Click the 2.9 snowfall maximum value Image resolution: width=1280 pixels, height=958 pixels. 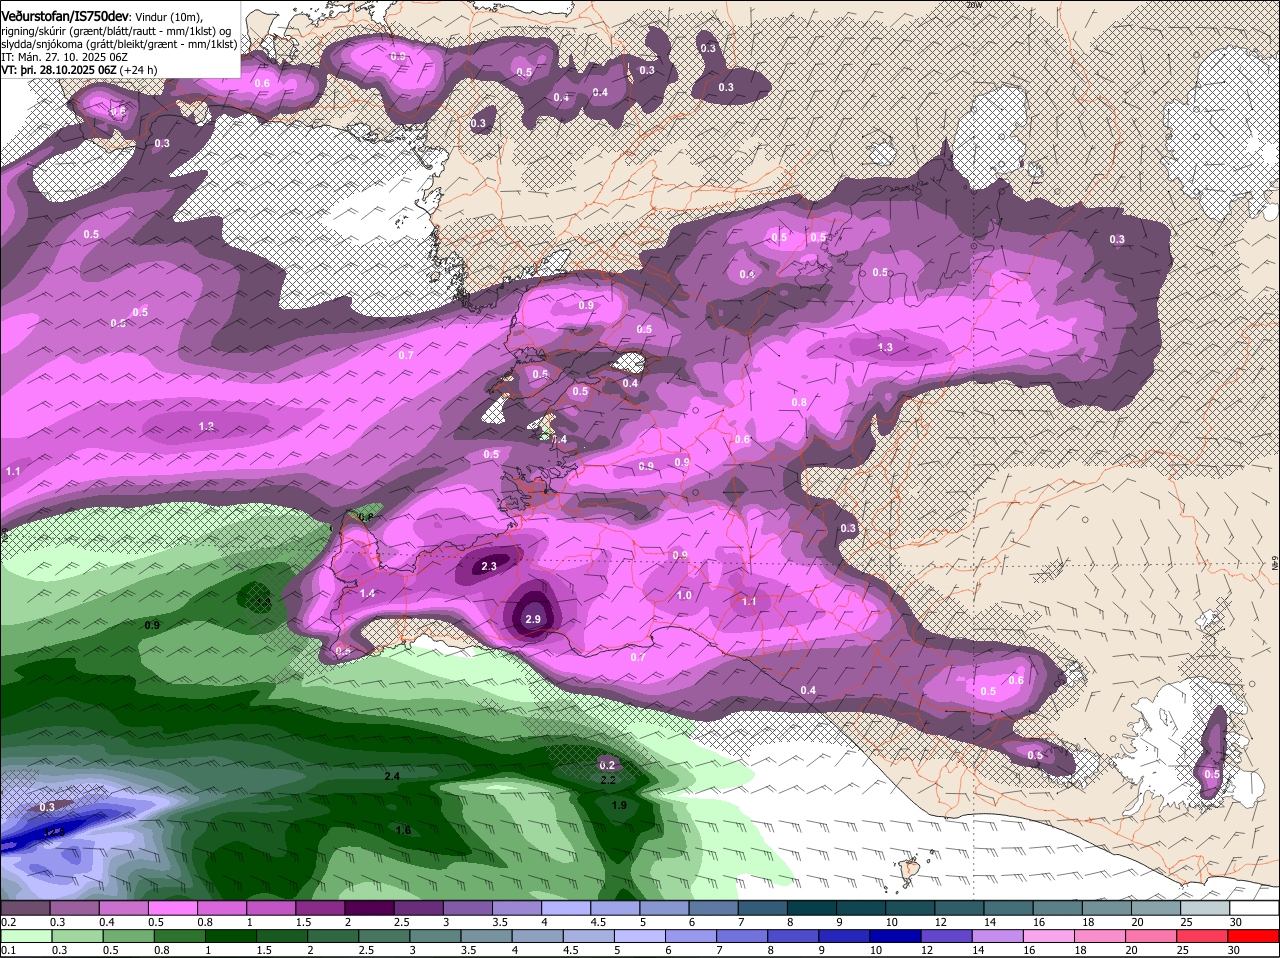click(533, 620)
